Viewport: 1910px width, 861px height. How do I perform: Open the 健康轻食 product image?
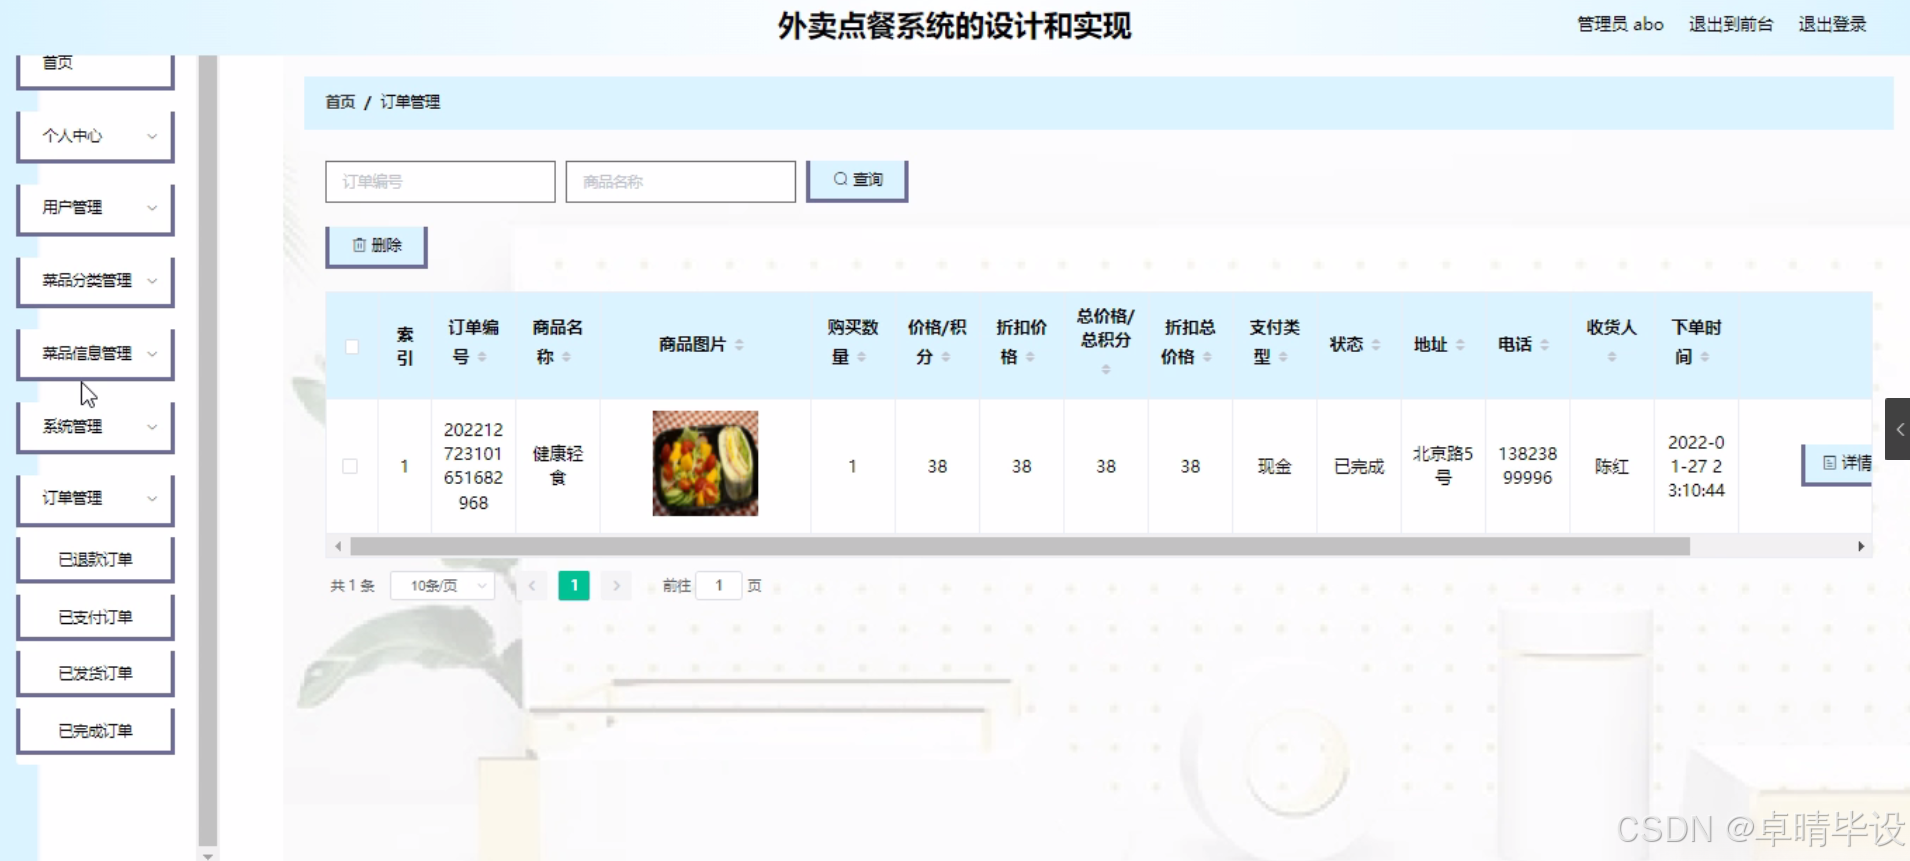click(705, 463)
